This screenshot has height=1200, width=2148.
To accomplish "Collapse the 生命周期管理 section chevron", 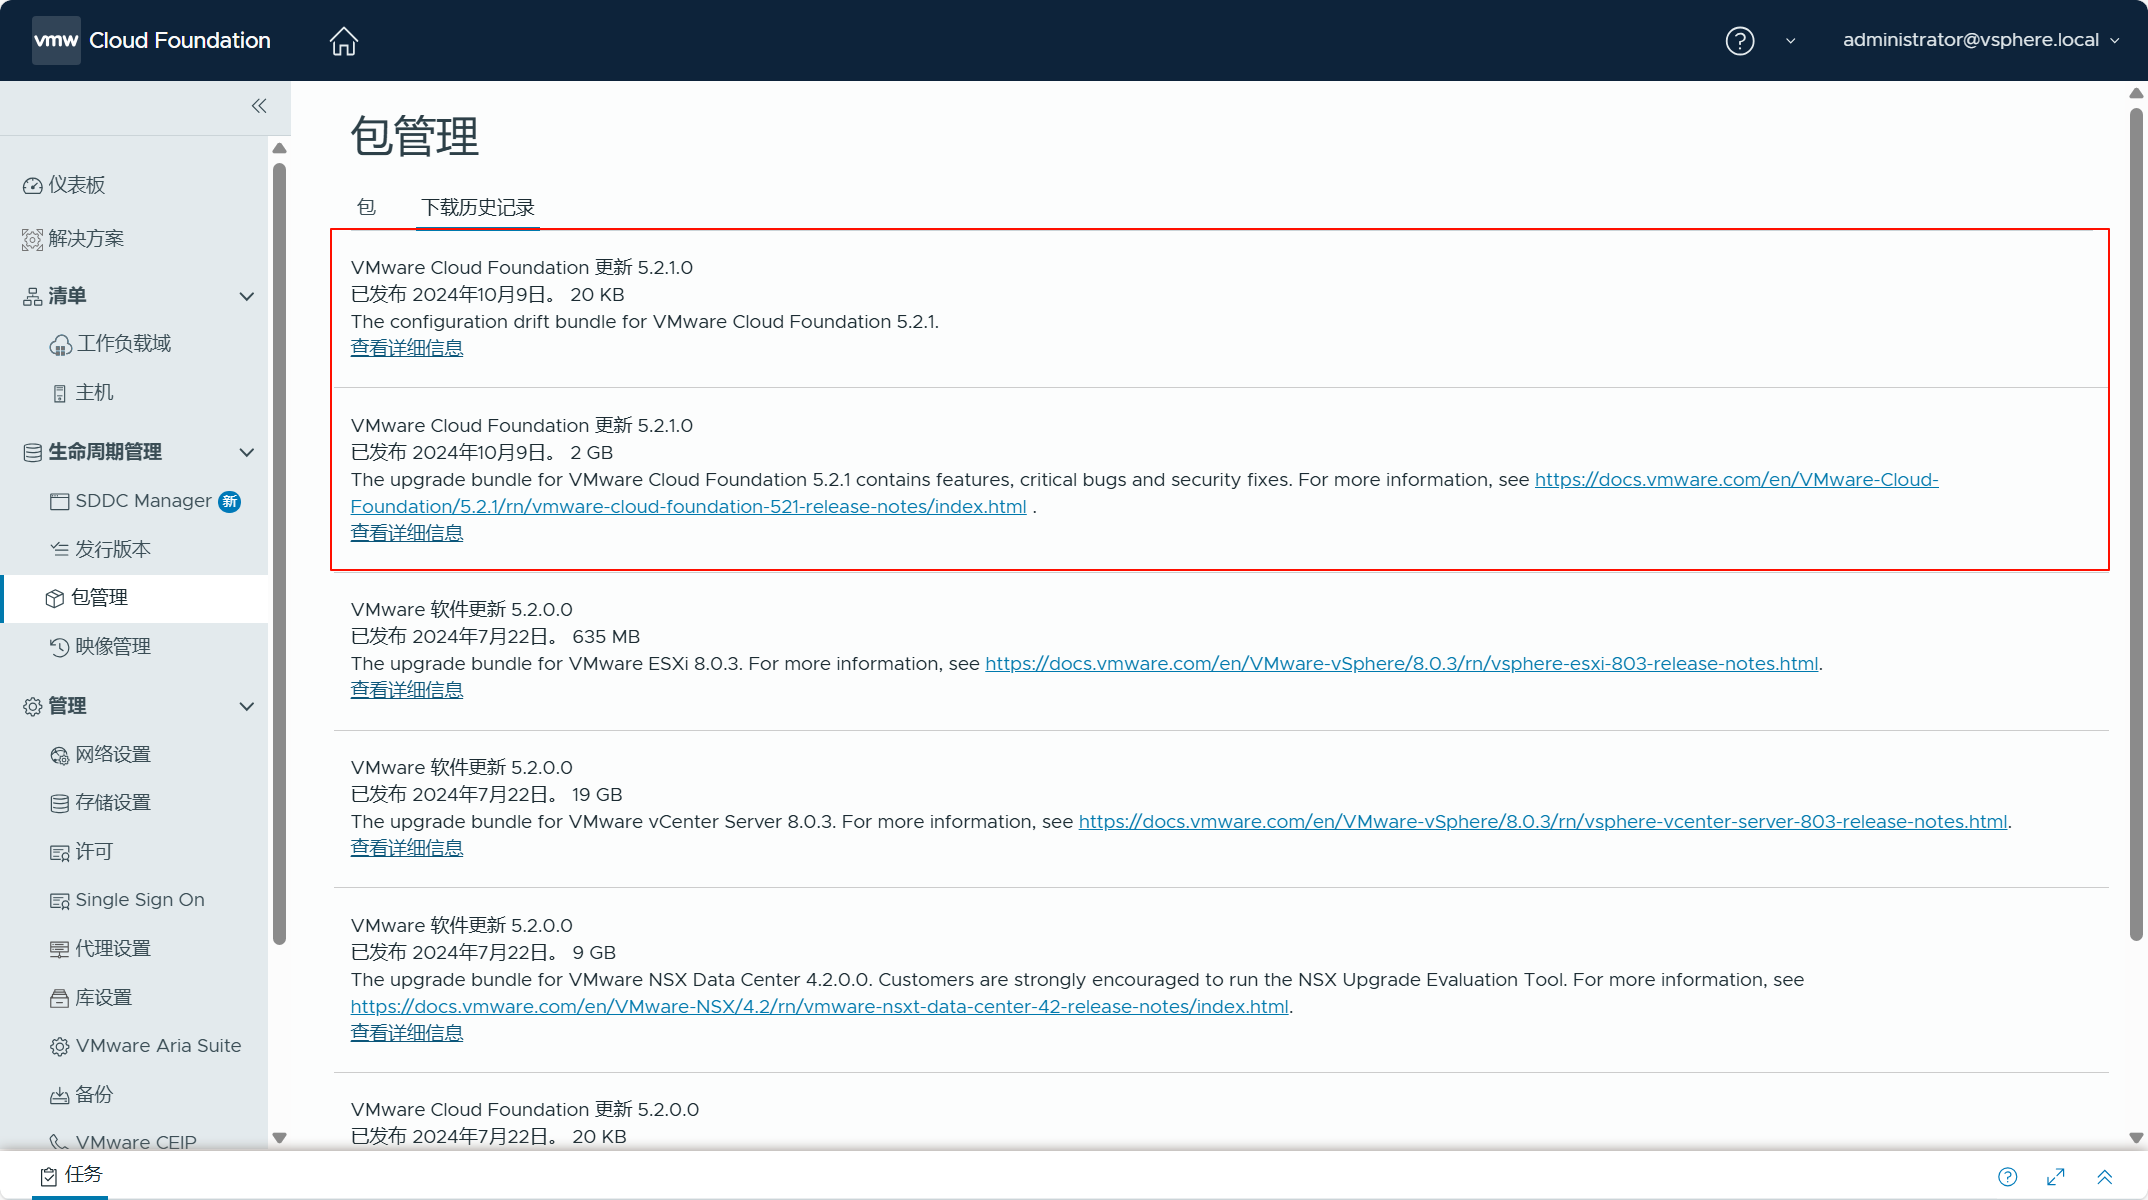I will coord(247,452).
